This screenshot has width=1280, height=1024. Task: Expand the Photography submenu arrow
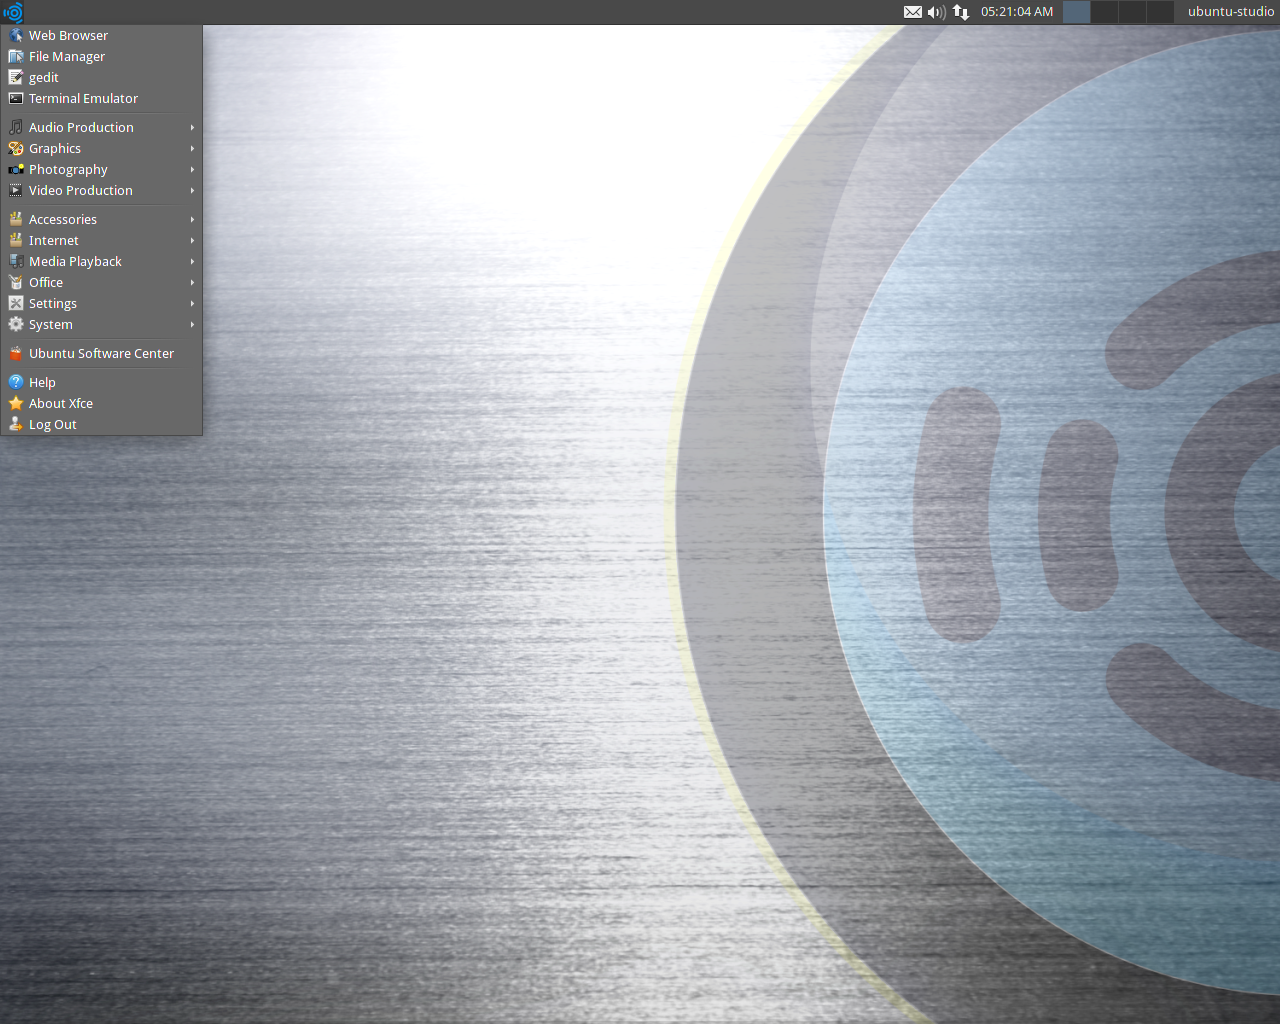tap(192, 169)
